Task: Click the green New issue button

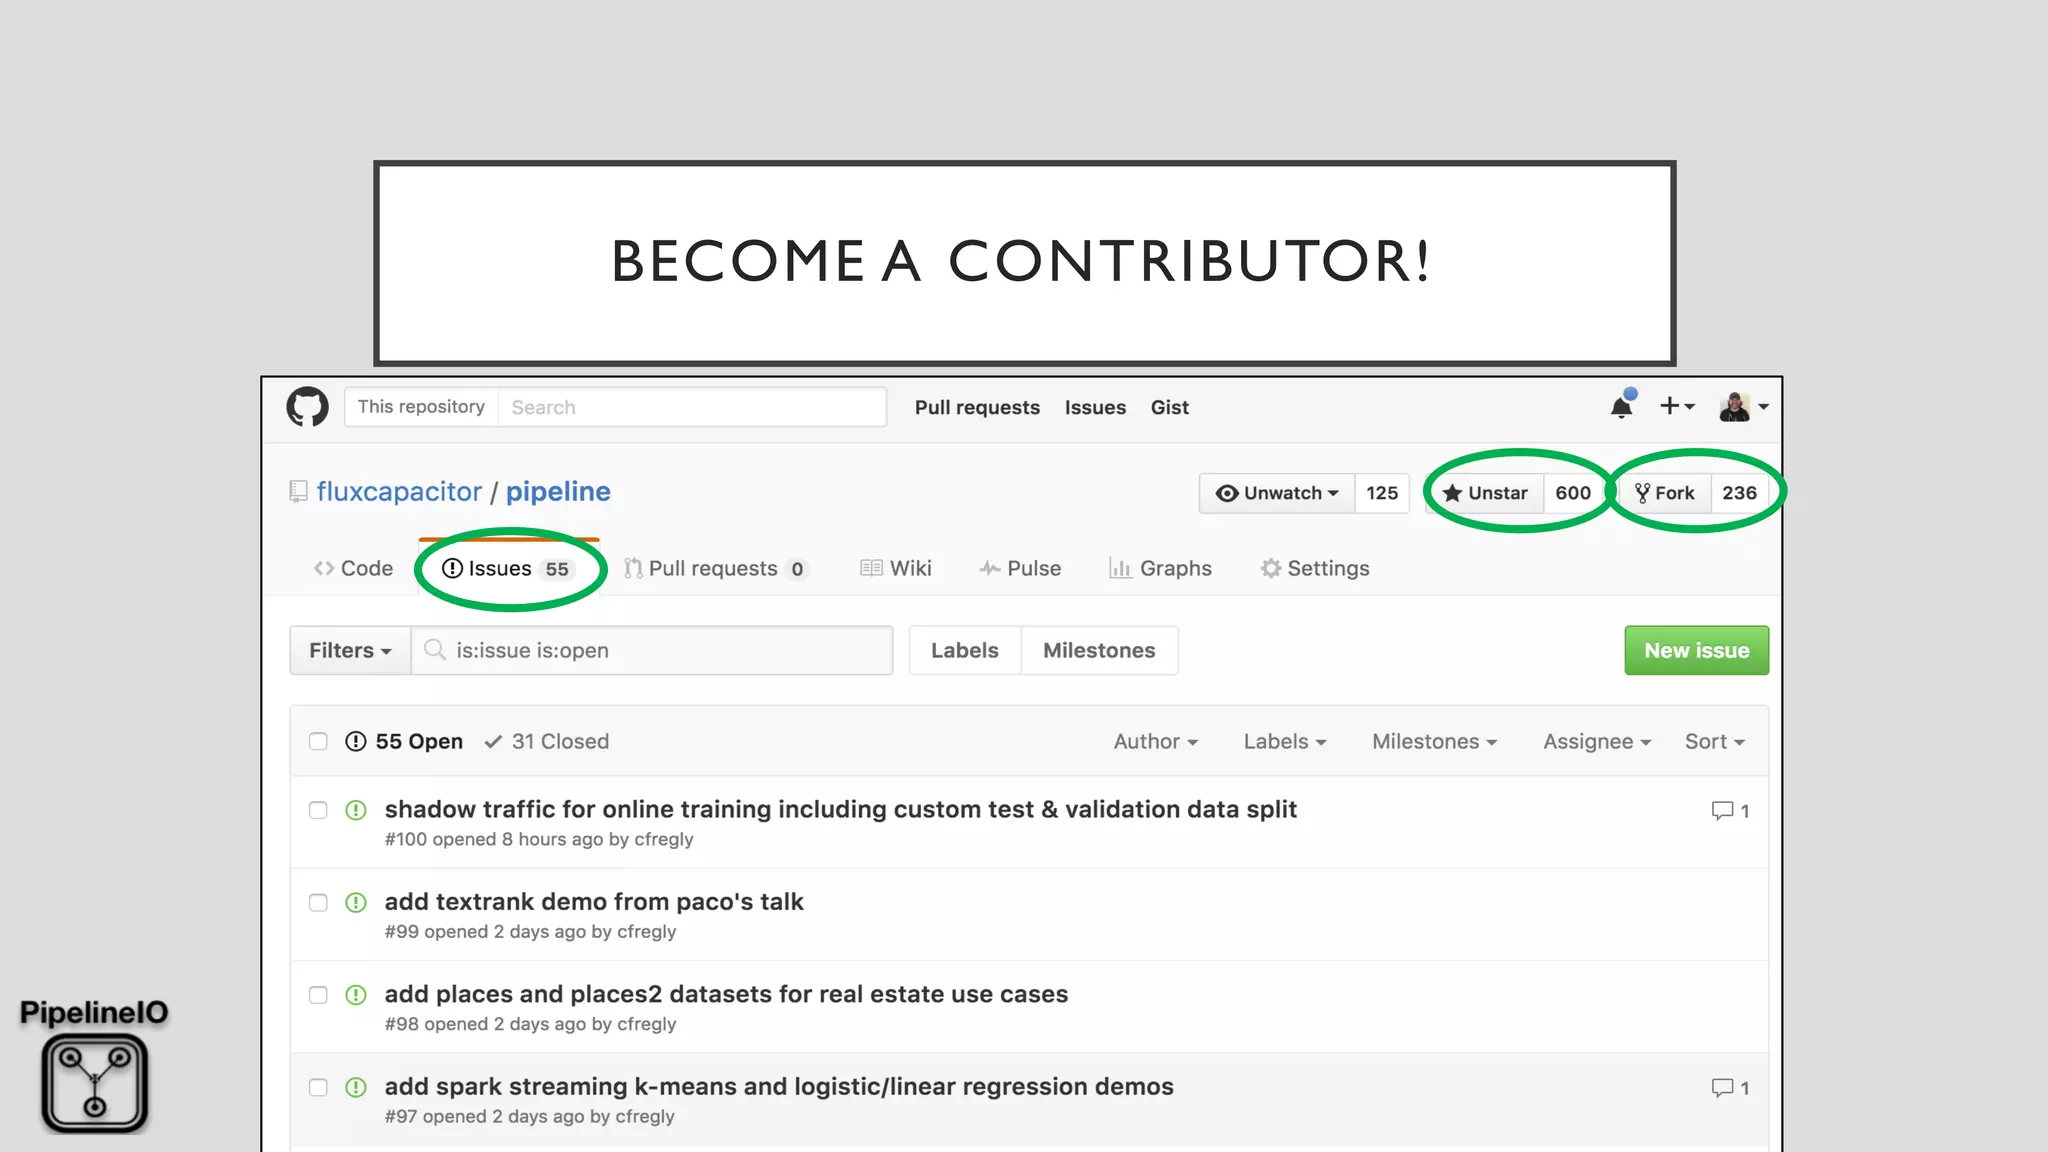Action: (x=1696, y=650)
